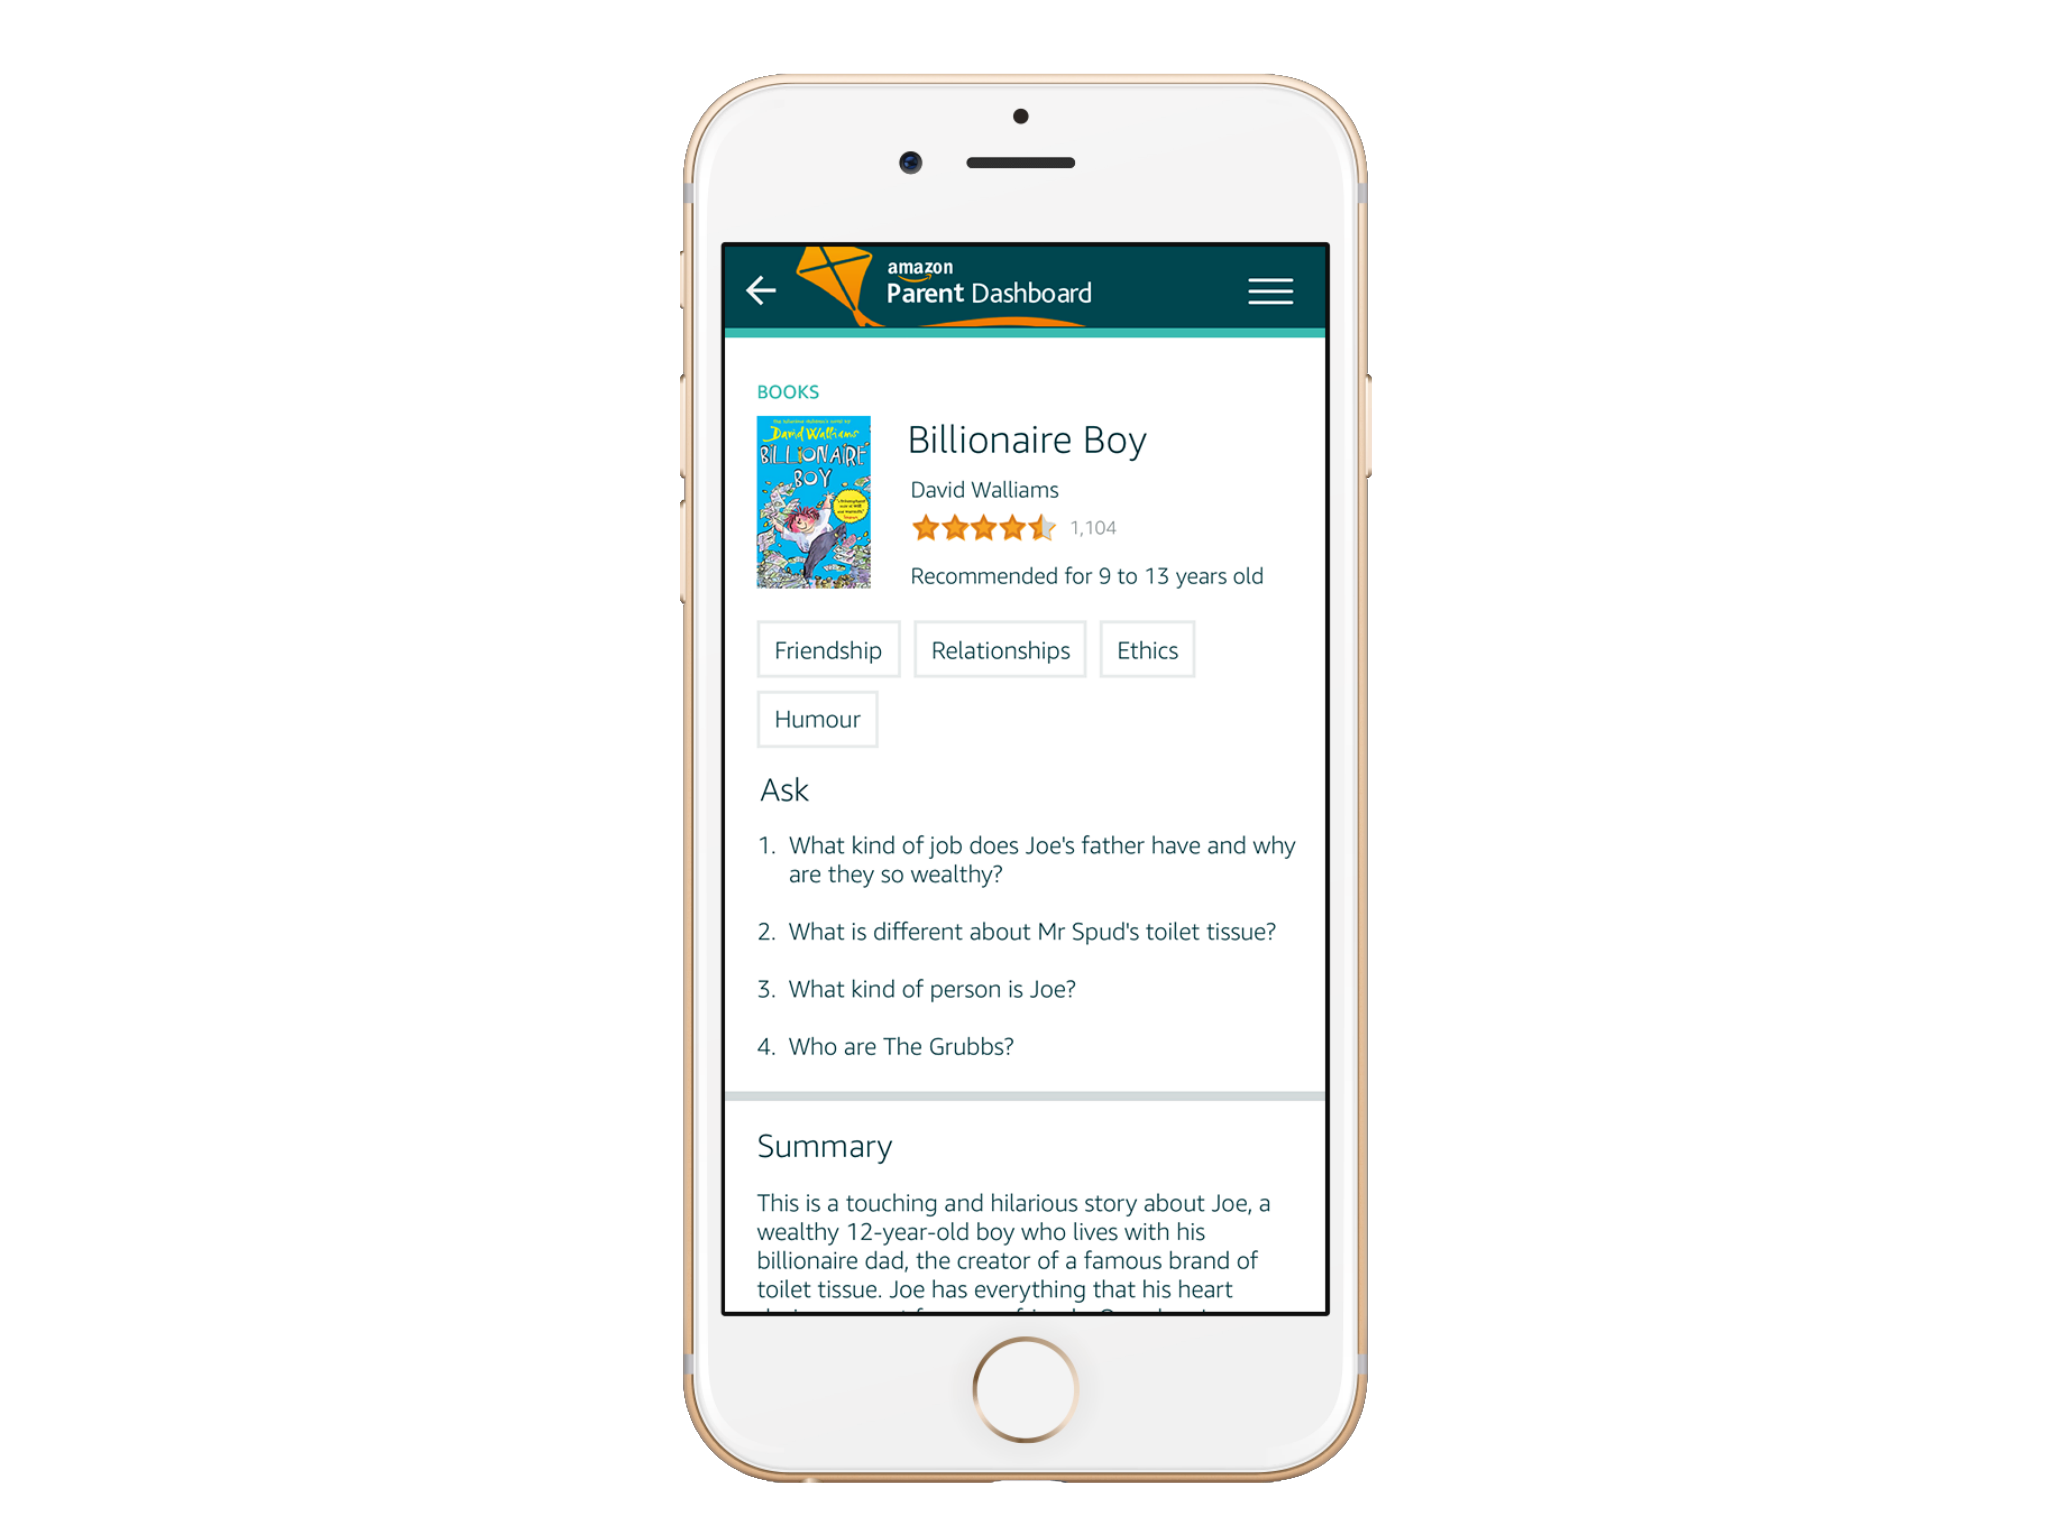Open navigation menu tab
2048x1536 pixels.
point(1274,290)
